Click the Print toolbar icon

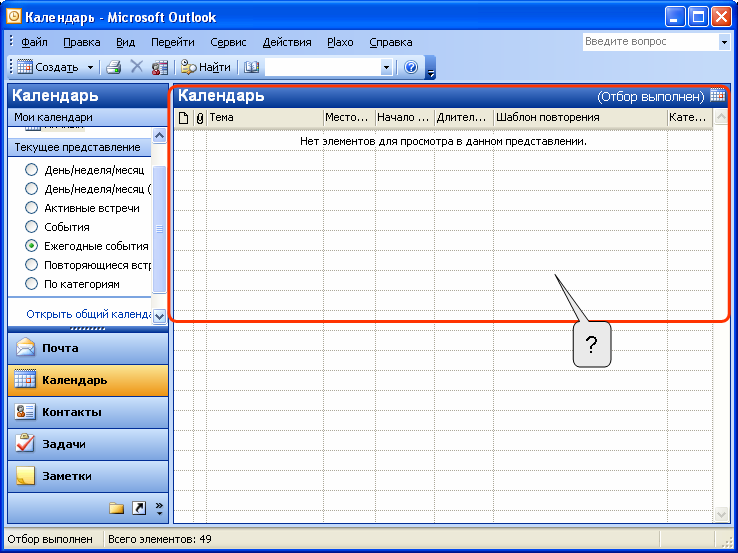(x=113, y=67)
